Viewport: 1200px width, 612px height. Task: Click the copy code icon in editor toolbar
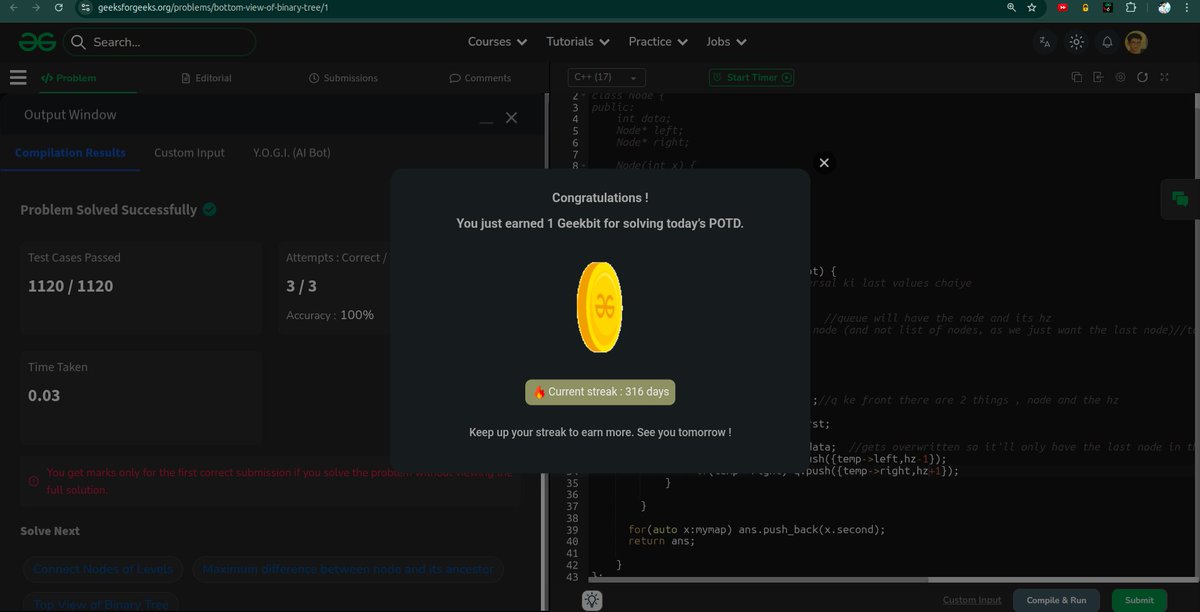pos(1077,77)
